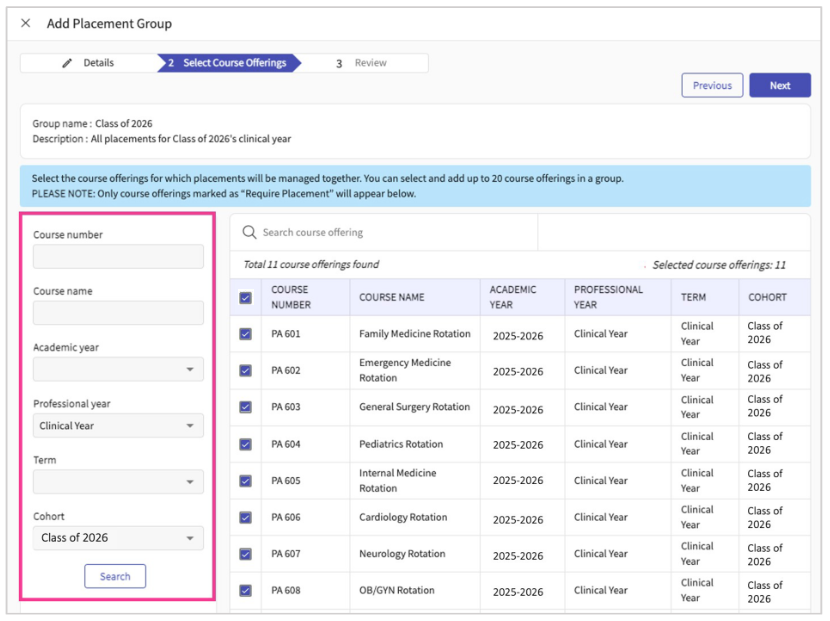Click the search magnifier icon

coord(250,232)
